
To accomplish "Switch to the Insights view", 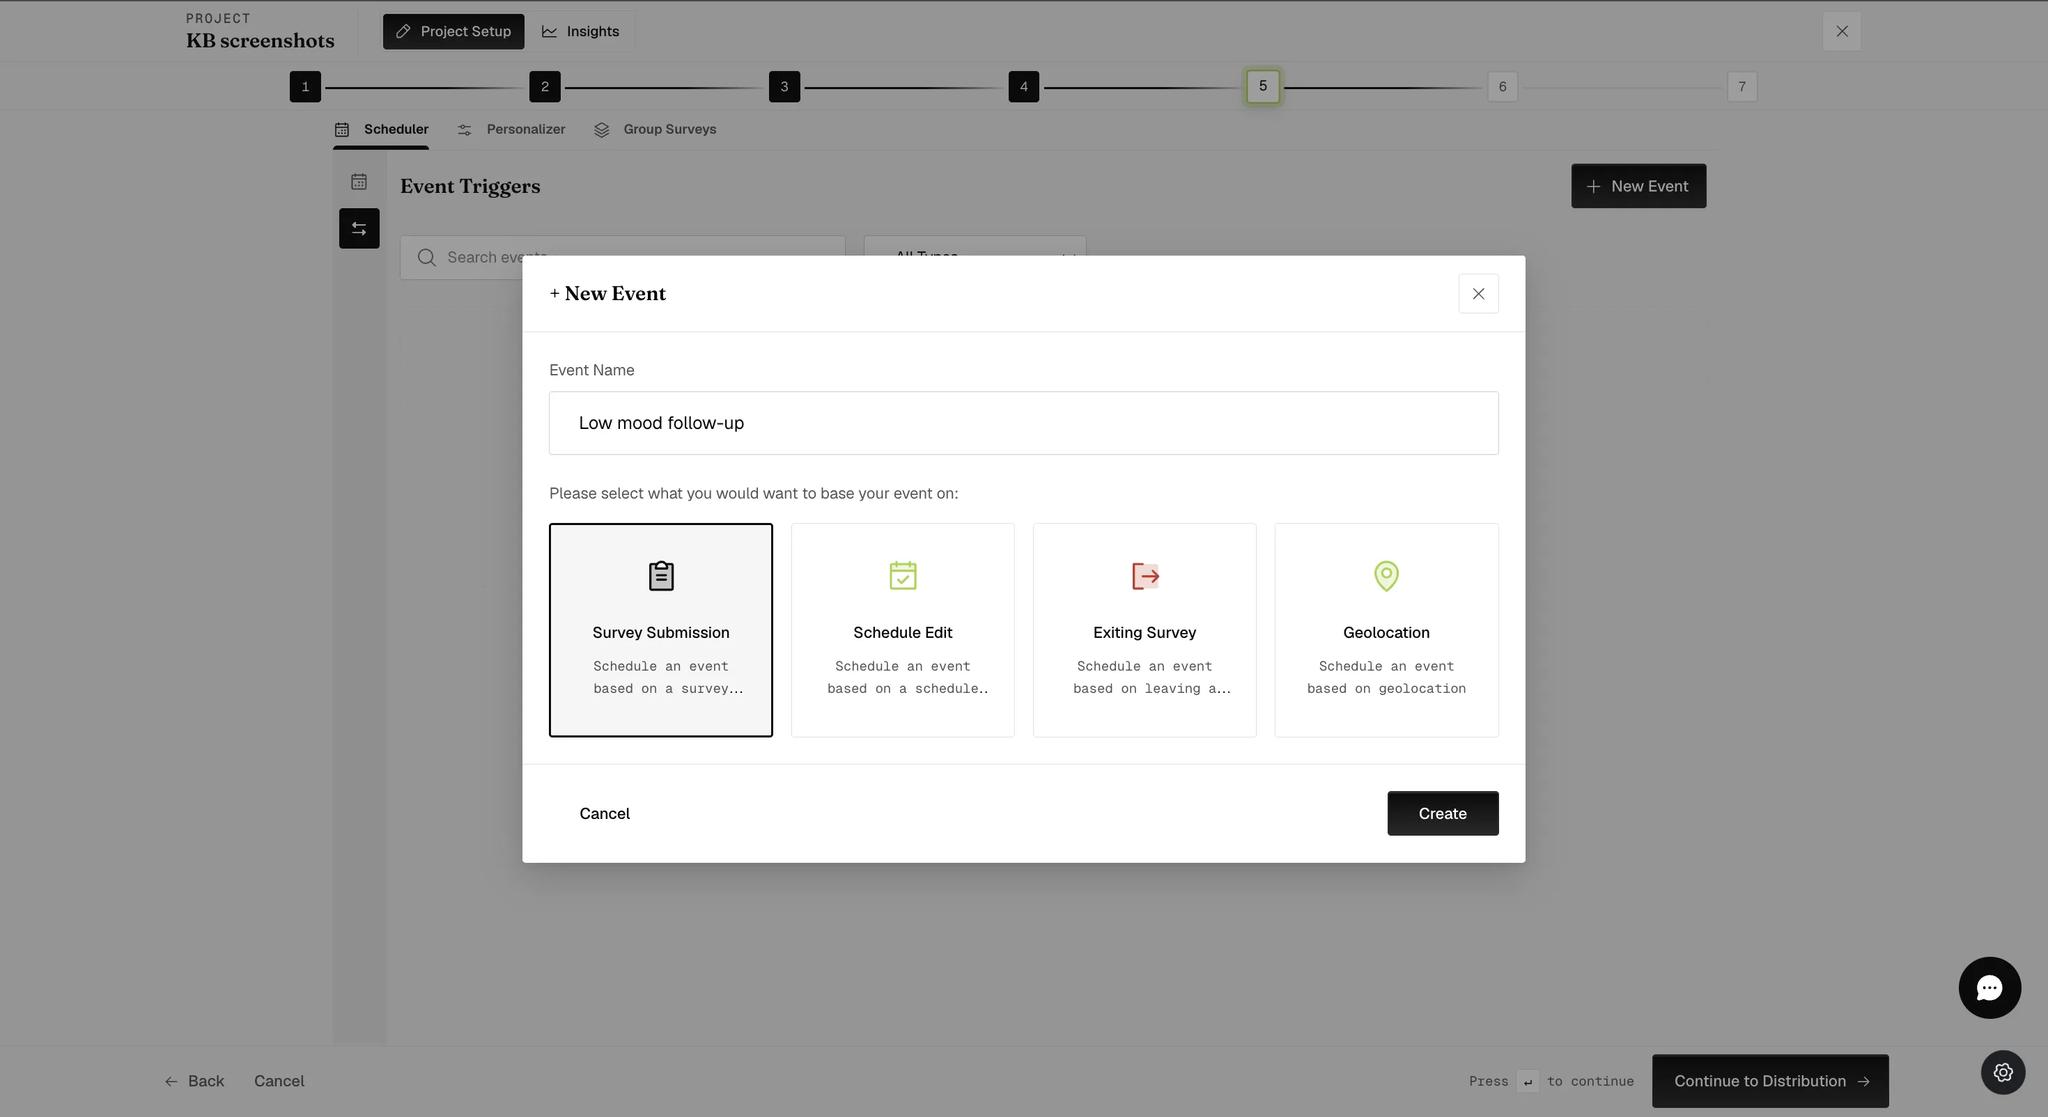I will click(x=580, y=31).
